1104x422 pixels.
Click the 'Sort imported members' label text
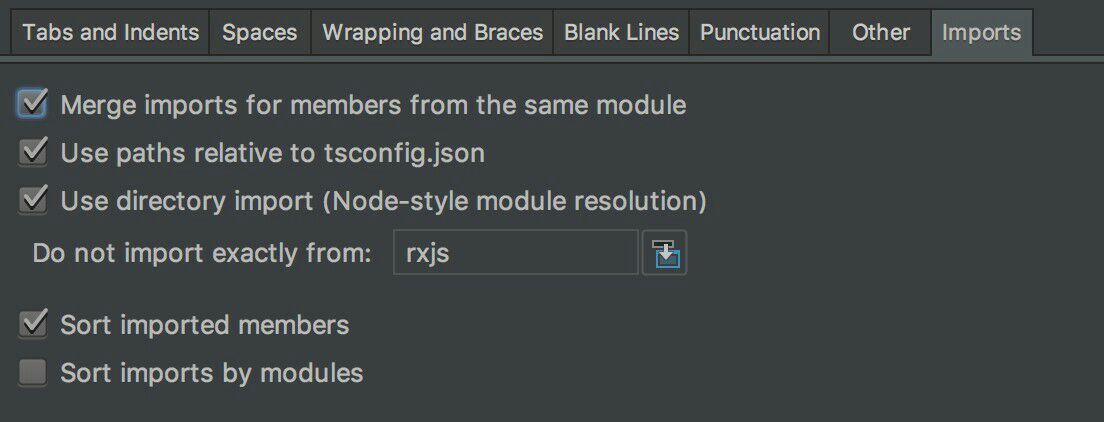[204, 325]
